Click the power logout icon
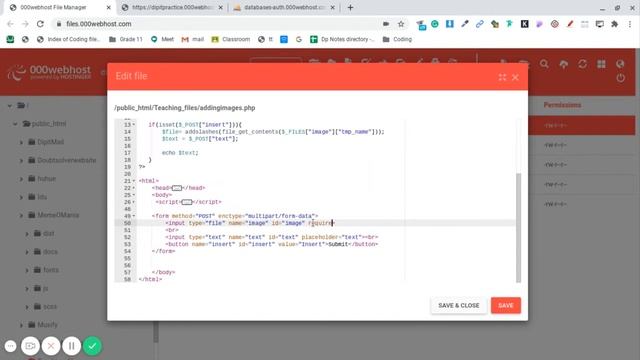 [620, 78]
